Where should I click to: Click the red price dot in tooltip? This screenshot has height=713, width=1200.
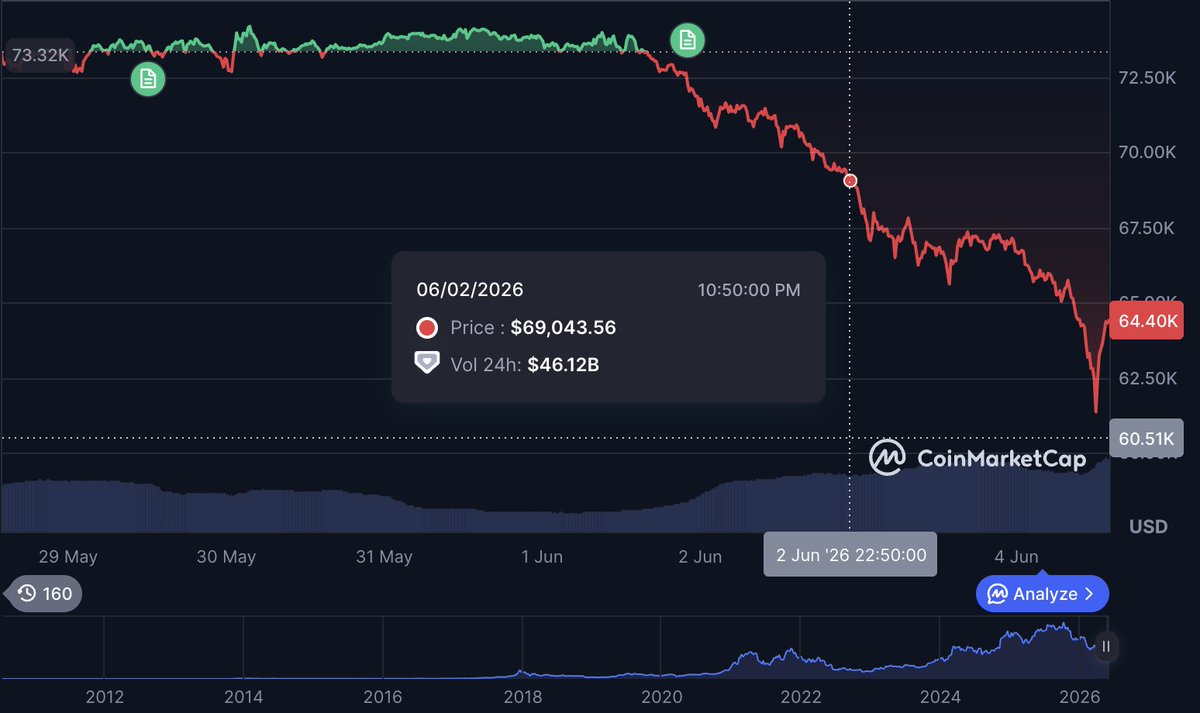pos(427,327)
